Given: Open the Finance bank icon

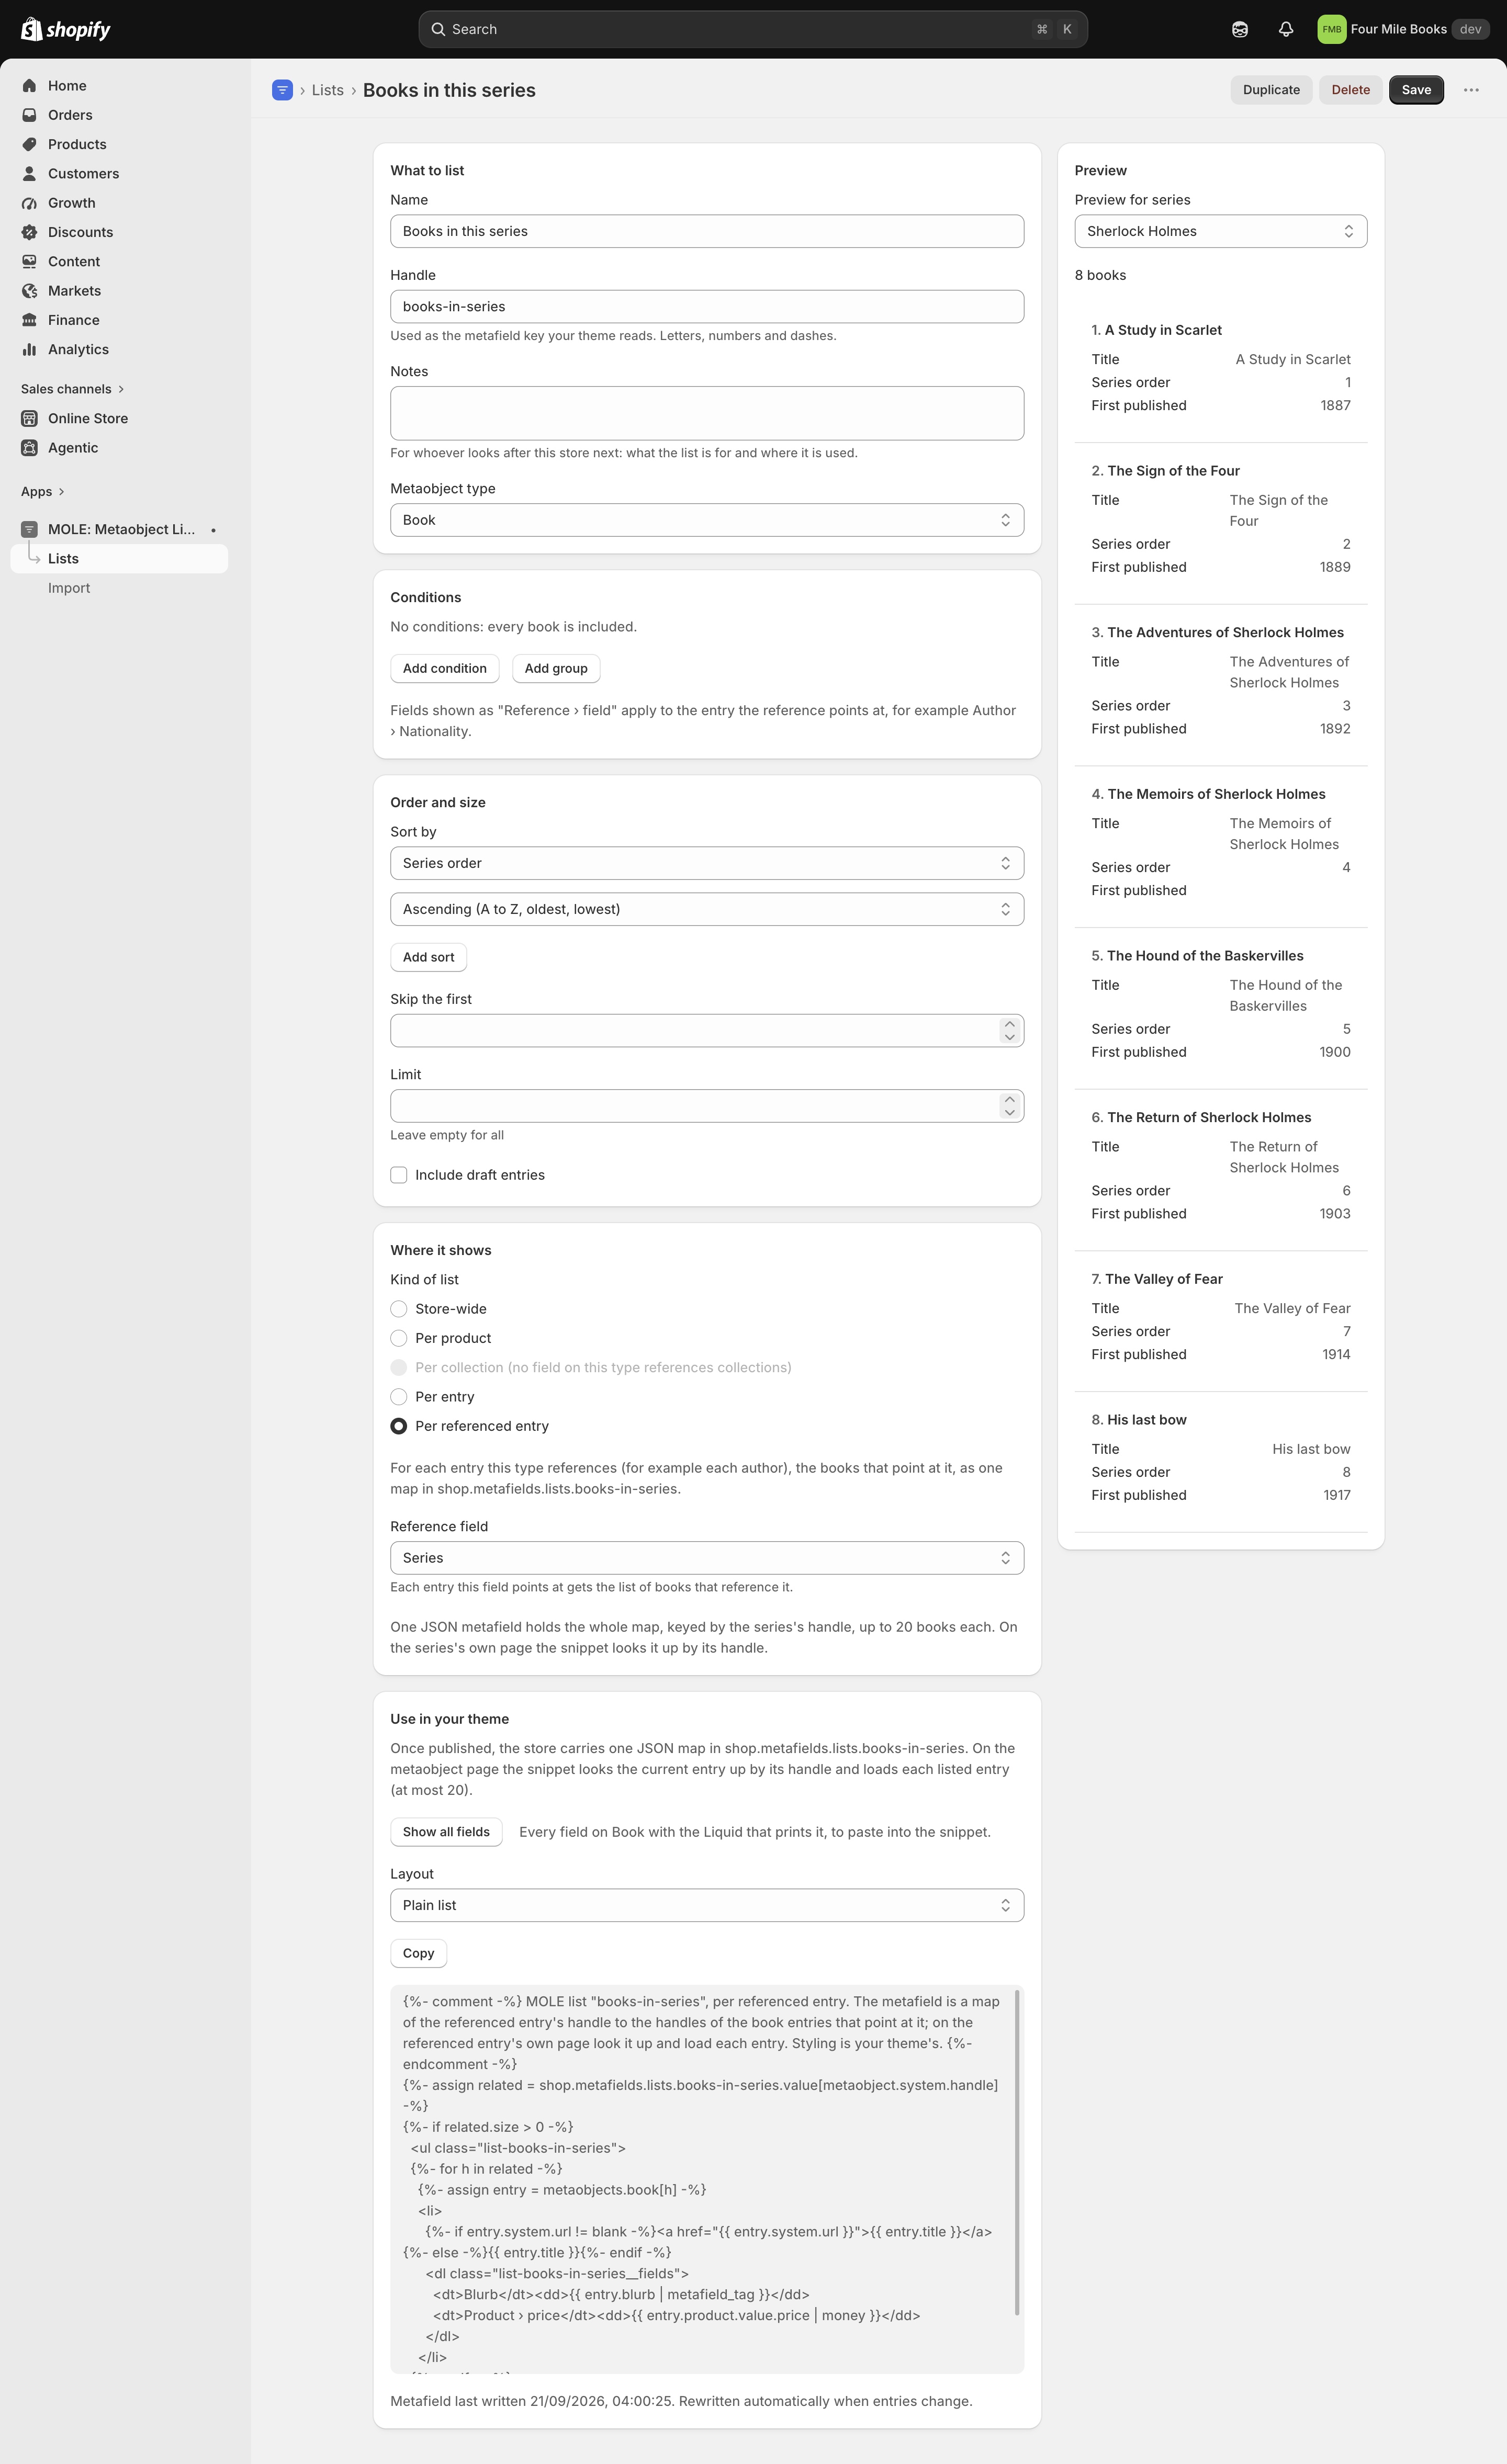Looking at the screenshot, I should (x=29, y=320).
